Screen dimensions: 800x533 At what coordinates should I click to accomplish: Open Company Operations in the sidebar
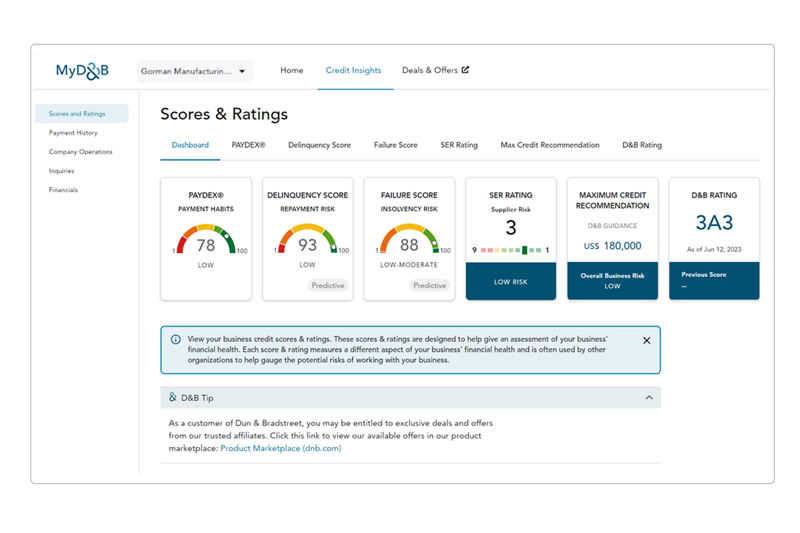pyautogui.click(x=80, y=152)
